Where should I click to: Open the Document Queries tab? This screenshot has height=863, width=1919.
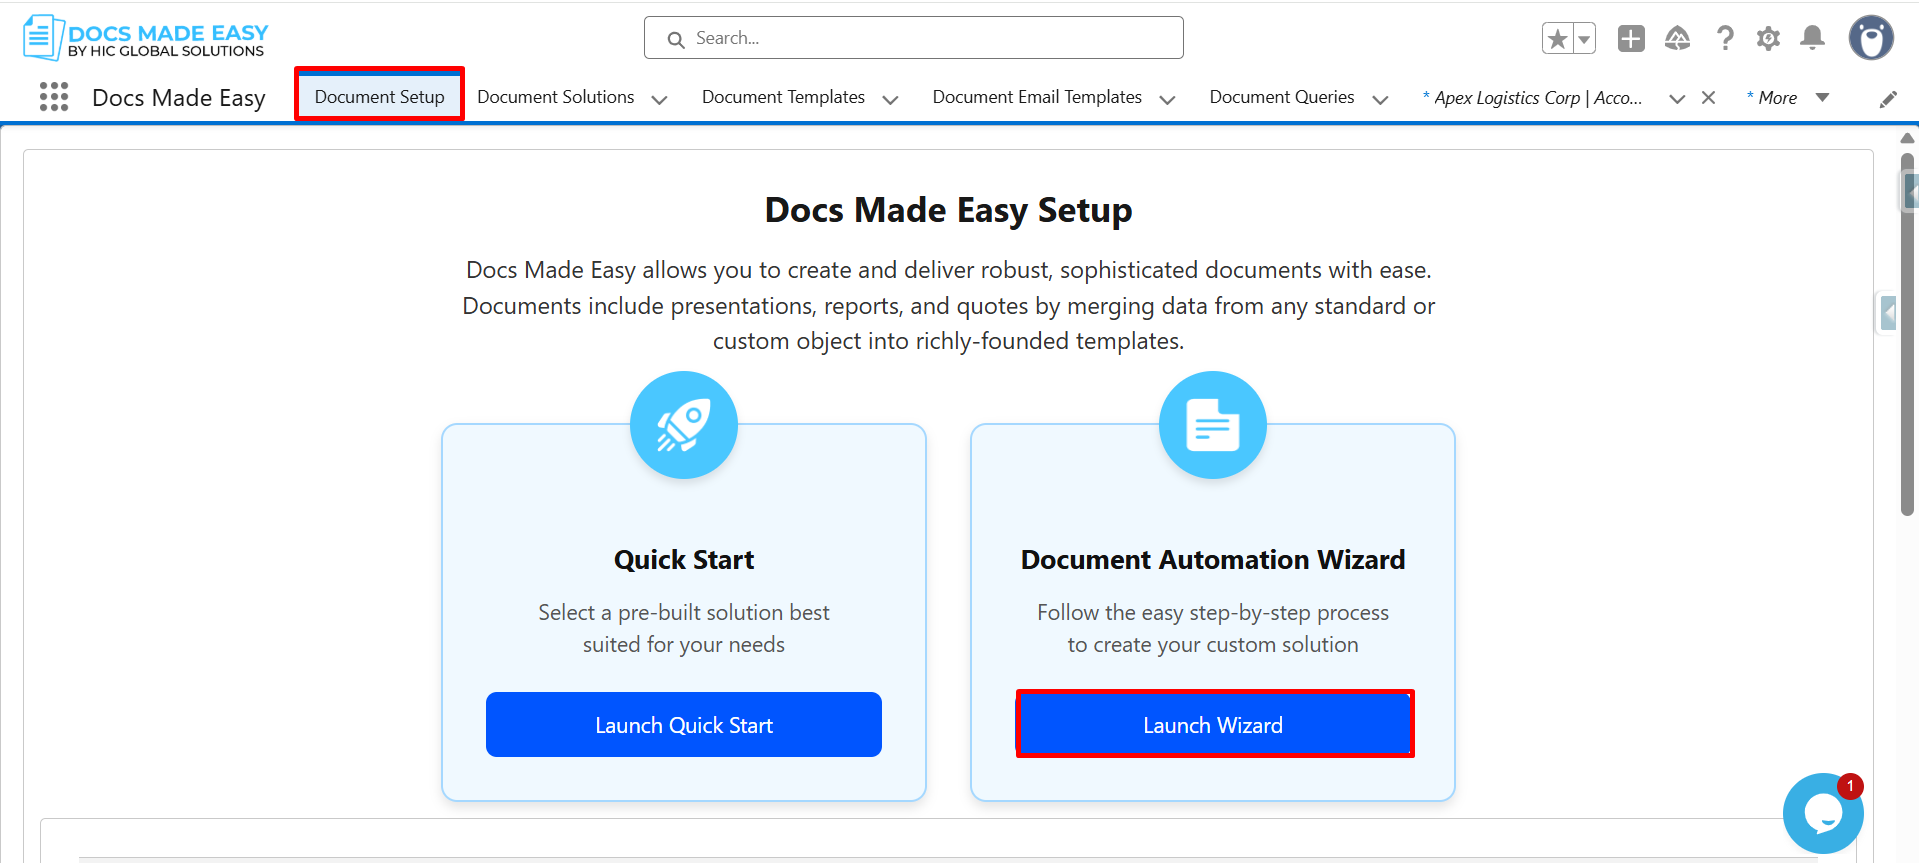tap(1281, 97)
